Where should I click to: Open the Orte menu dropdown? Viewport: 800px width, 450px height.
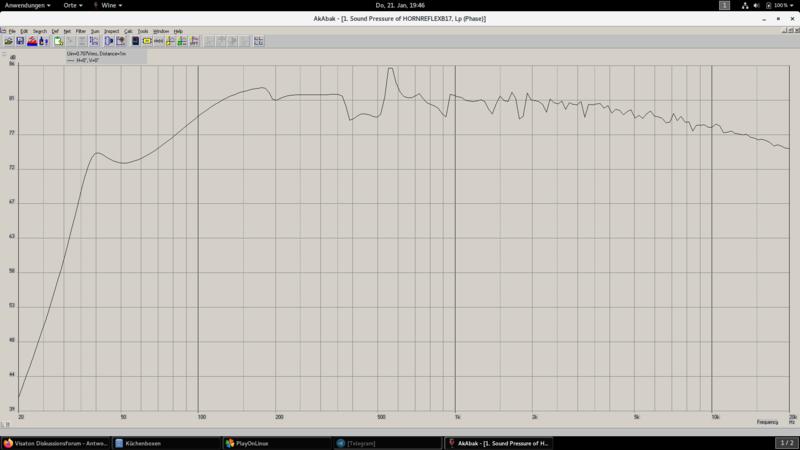73,5
